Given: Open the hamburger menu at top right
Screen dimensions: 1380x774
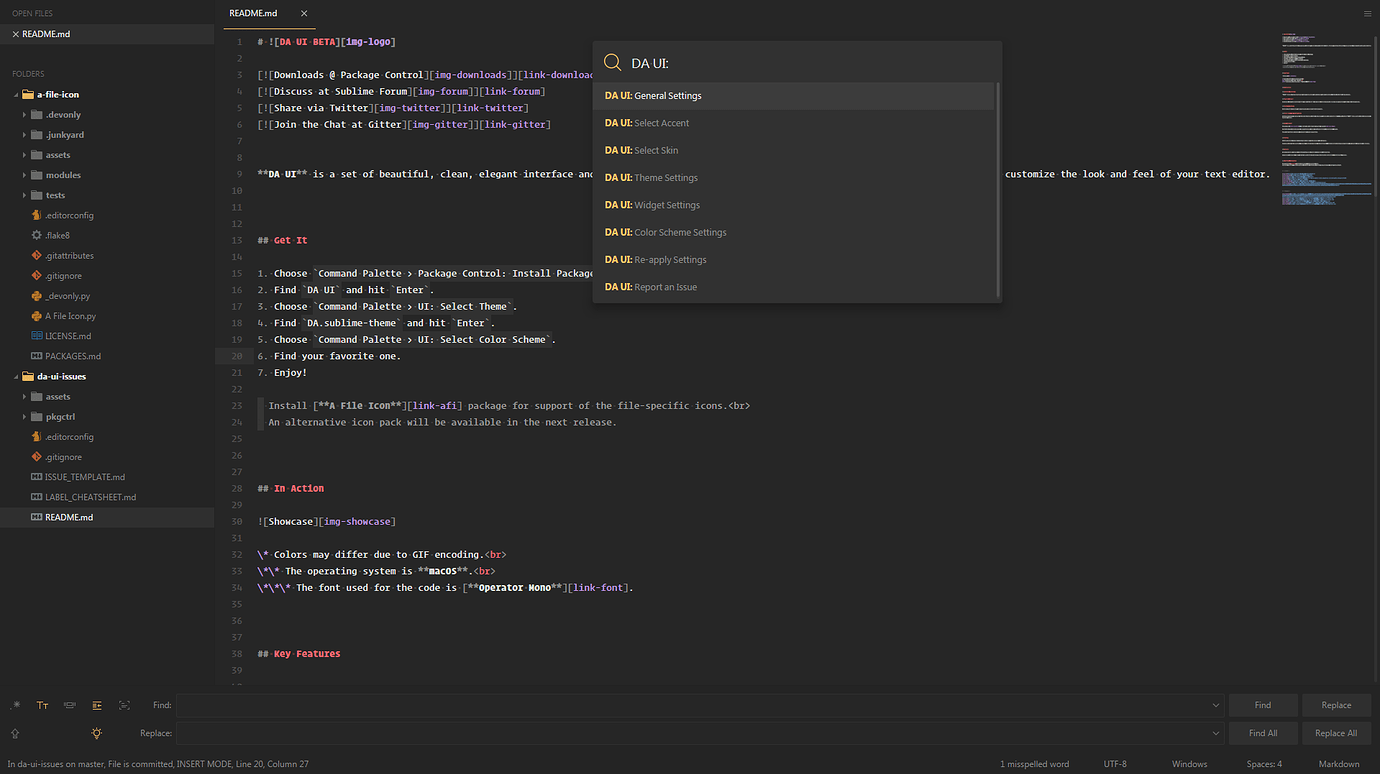Looking at the screenshot, I should pyautogui.click(x=1367, y=14).
